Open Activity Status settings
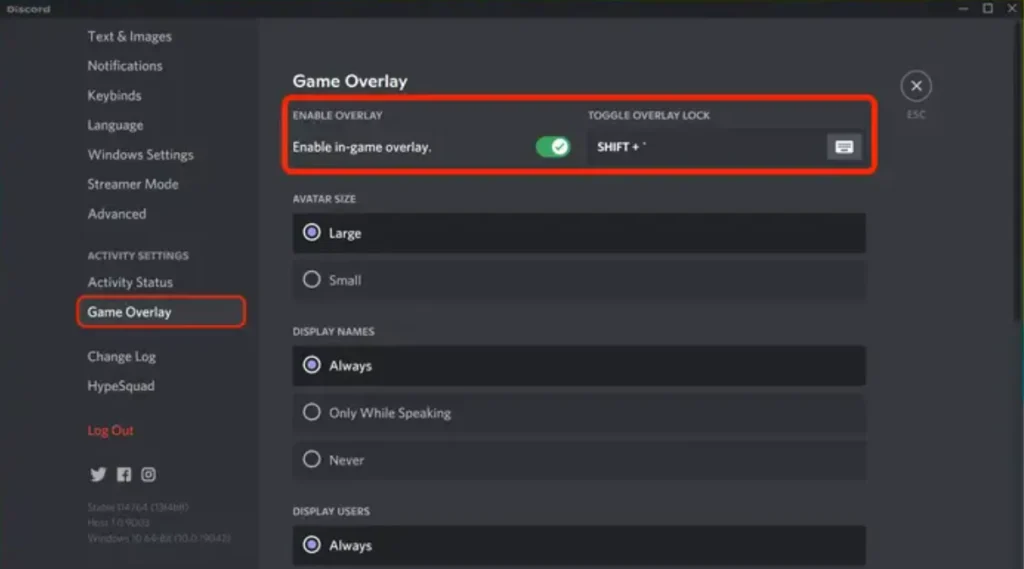The height and width of the screenshot is (569, 1024). point(130,282)
